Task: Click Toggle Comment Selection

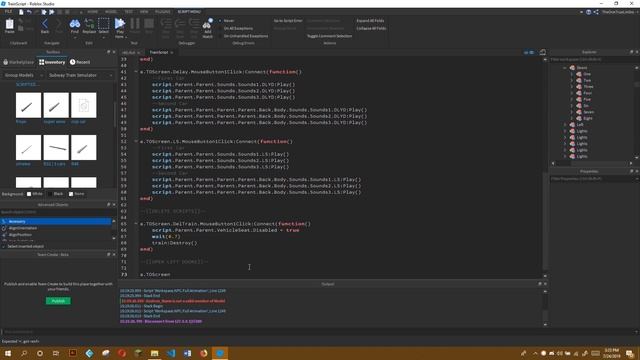Action: pyautogui.click(x=329, y=36)
